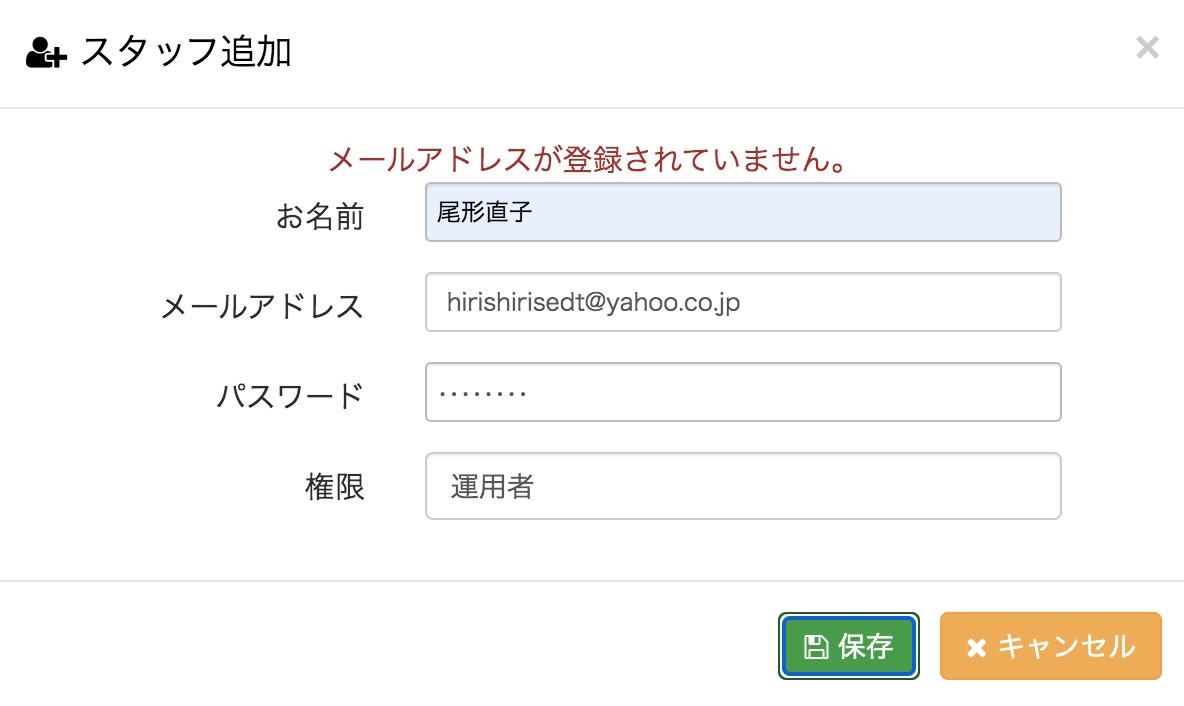Click the メールアドレス field label
The height and width of the screenshot is (706, 1184).
pos(262,307)
